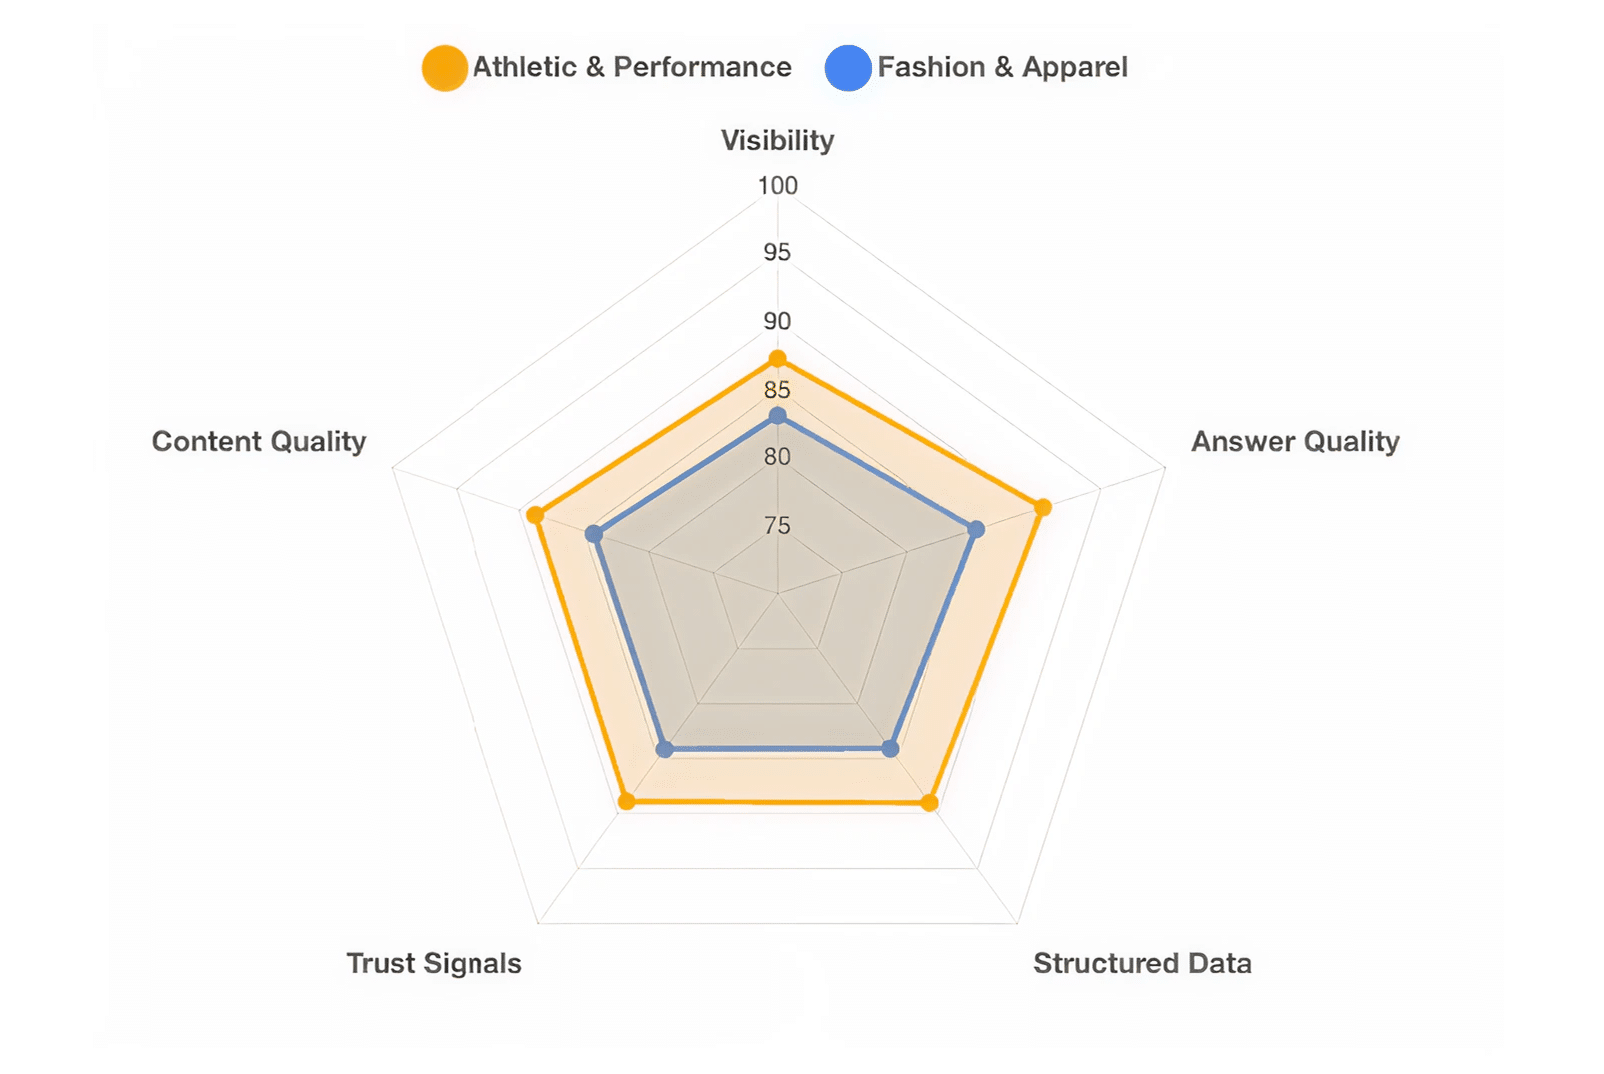The width and height of the screenshot is (1604, 1074).
Task: Click the 100 tick label on the scale
Action: (777, 186)
